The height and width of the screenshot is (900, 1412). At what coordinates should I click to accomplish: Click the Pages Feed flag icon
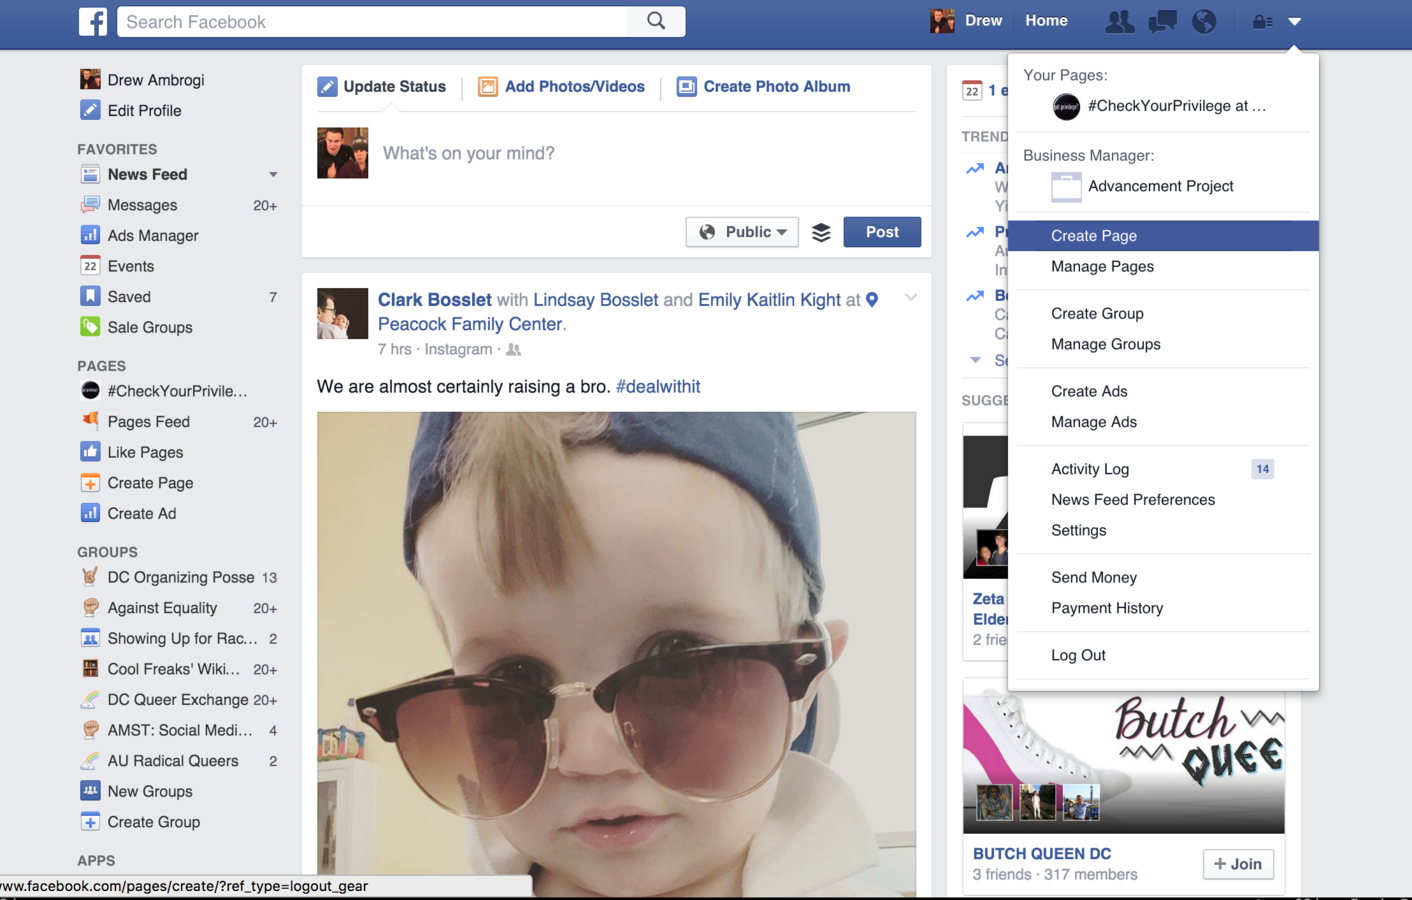point(90,421)
